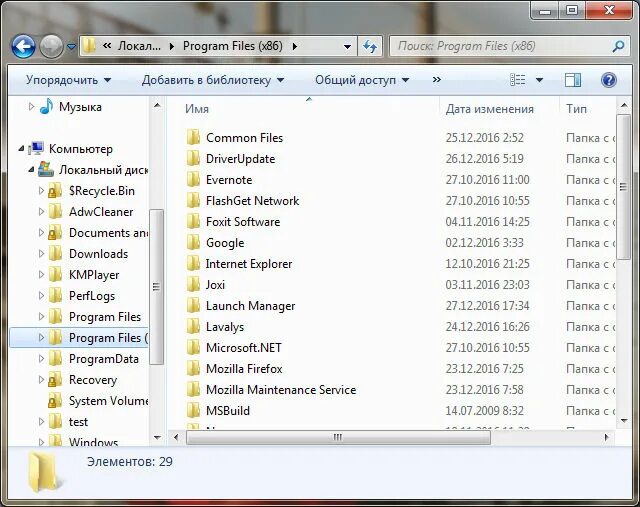Click the navigation pane scroll down arrow
This screenshot has width=640, height=507.
(157, 438)
